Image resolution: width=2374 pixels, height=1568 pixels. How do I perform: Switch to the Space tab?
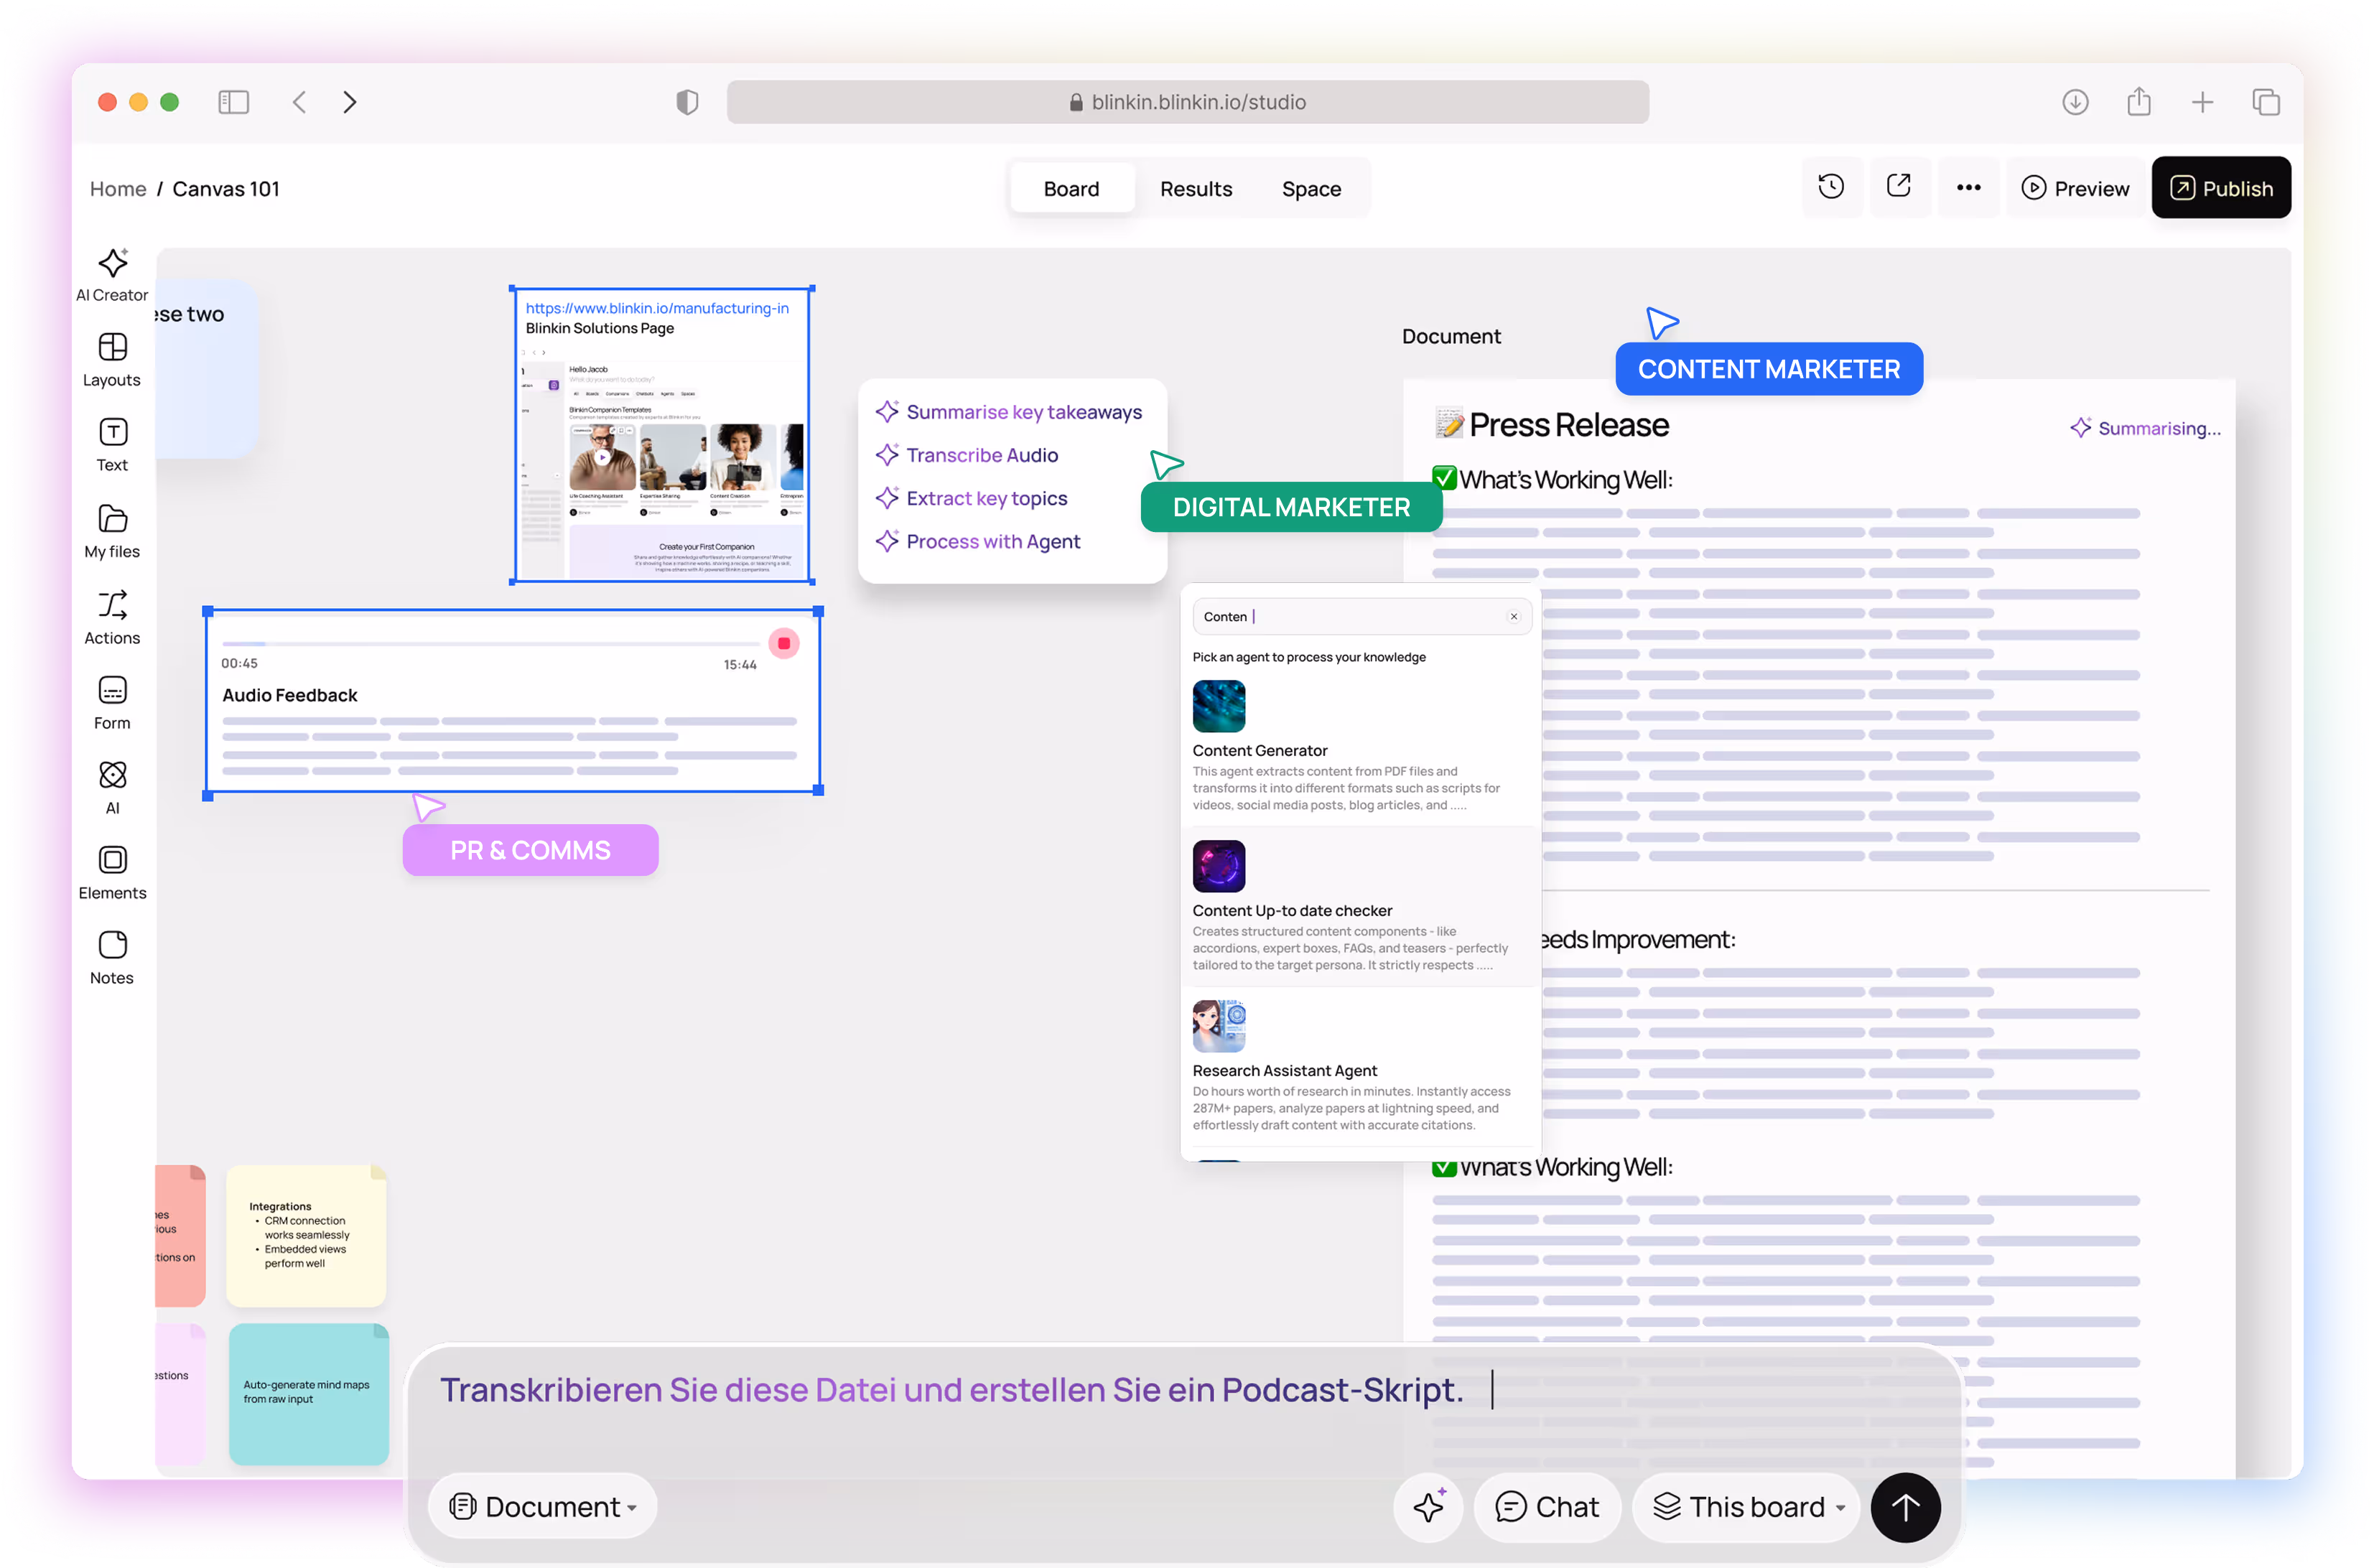(x=1311, y=188)
